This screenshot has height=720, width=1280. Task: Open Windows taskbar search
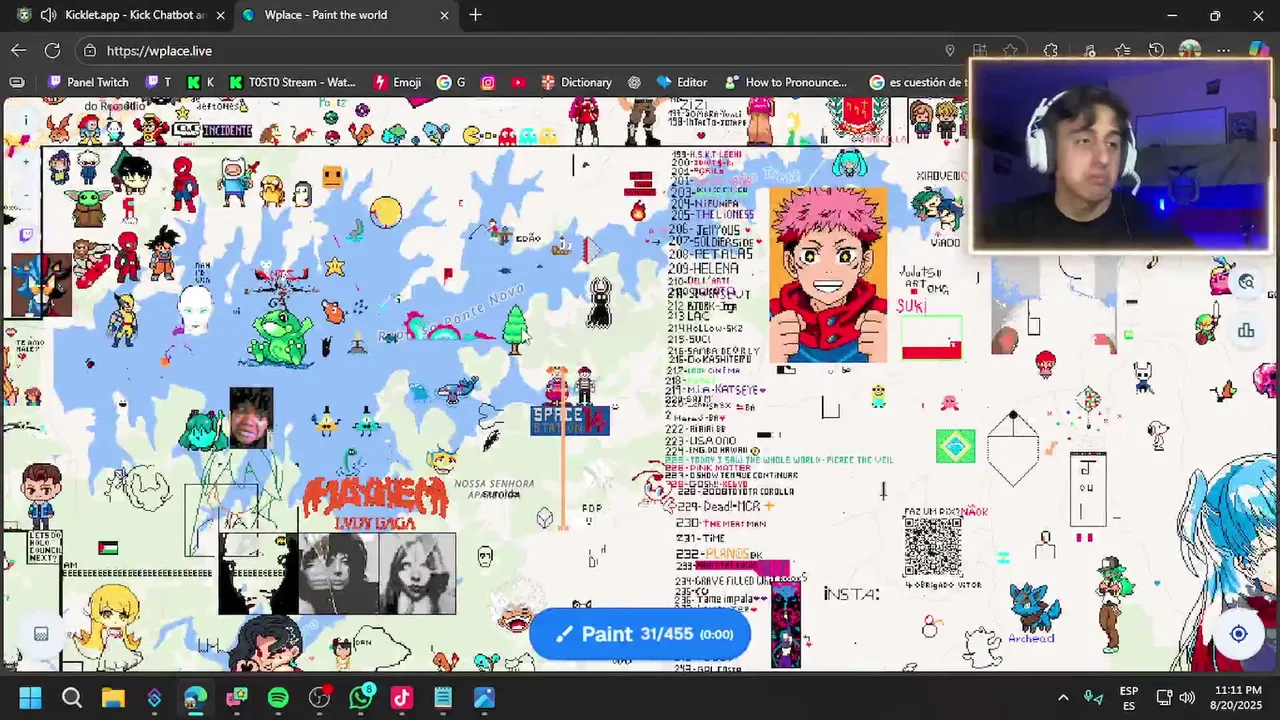pos(72,697)
